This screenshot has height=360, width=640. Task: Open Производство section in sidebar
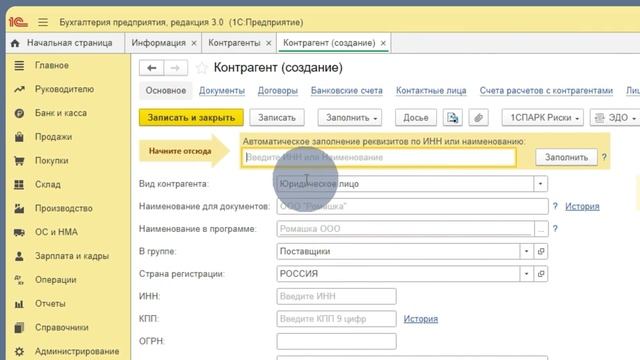point(63,208)
